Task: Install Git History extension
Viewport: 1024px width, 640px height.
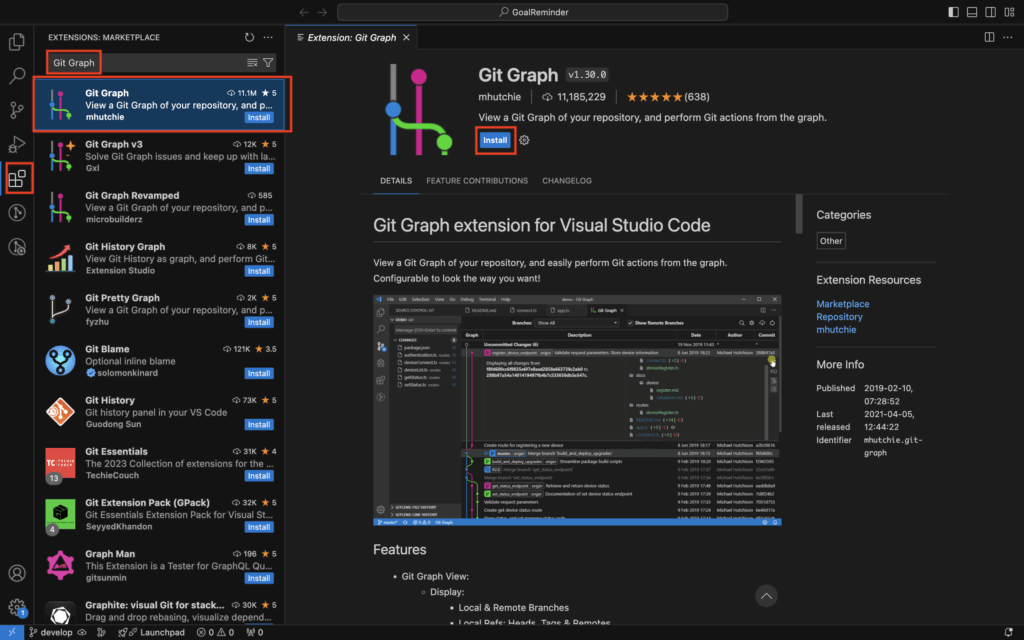Action: [259, 424]
